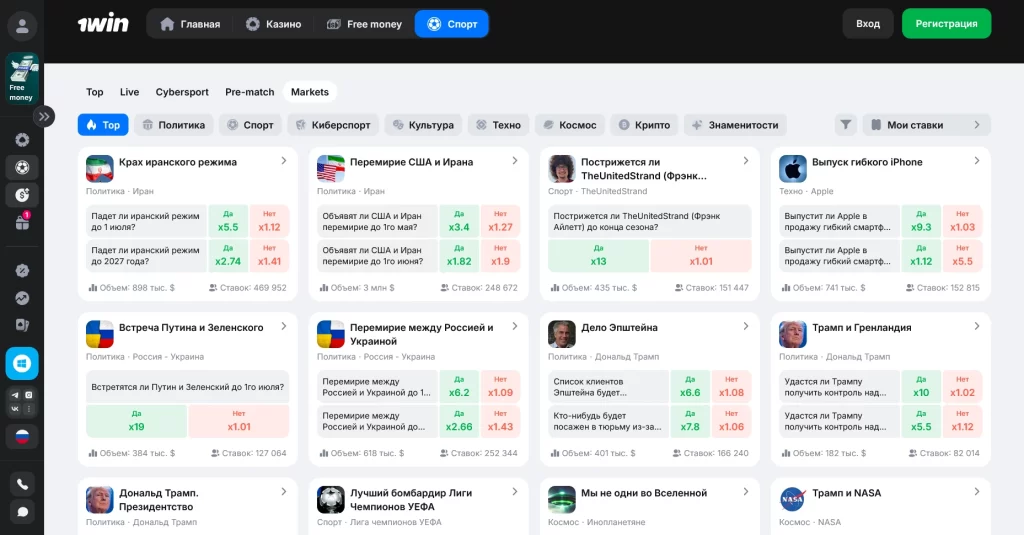Click the phone call support icon
The image size is (1024, 535).
tap(21, 484)
